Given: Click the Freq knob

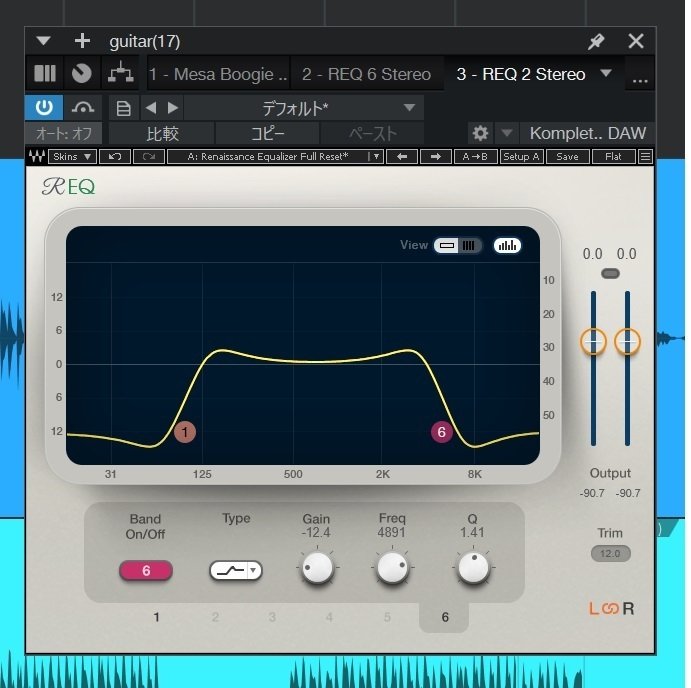Looking at the screenshot, I should 392,567.
